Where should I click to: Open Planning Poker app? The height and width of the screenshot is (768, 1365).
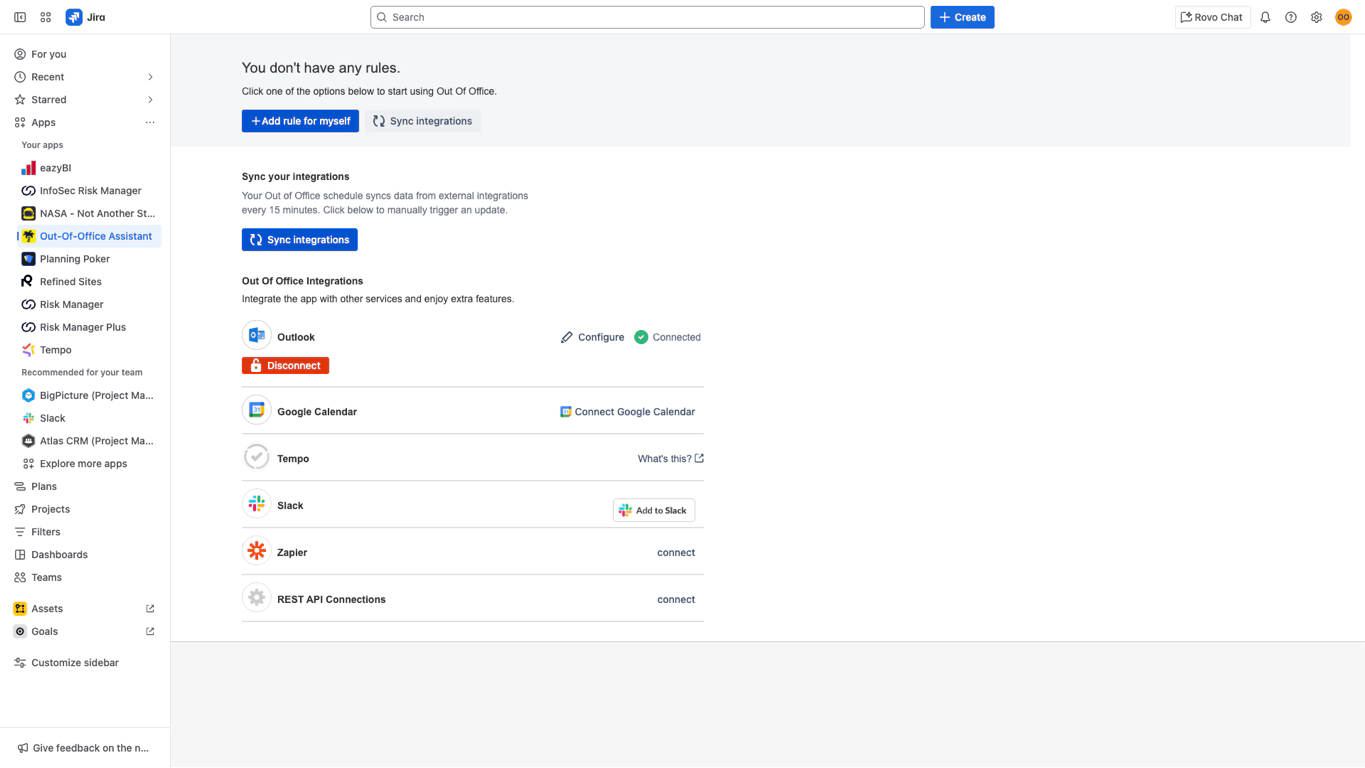coord(74,259)
